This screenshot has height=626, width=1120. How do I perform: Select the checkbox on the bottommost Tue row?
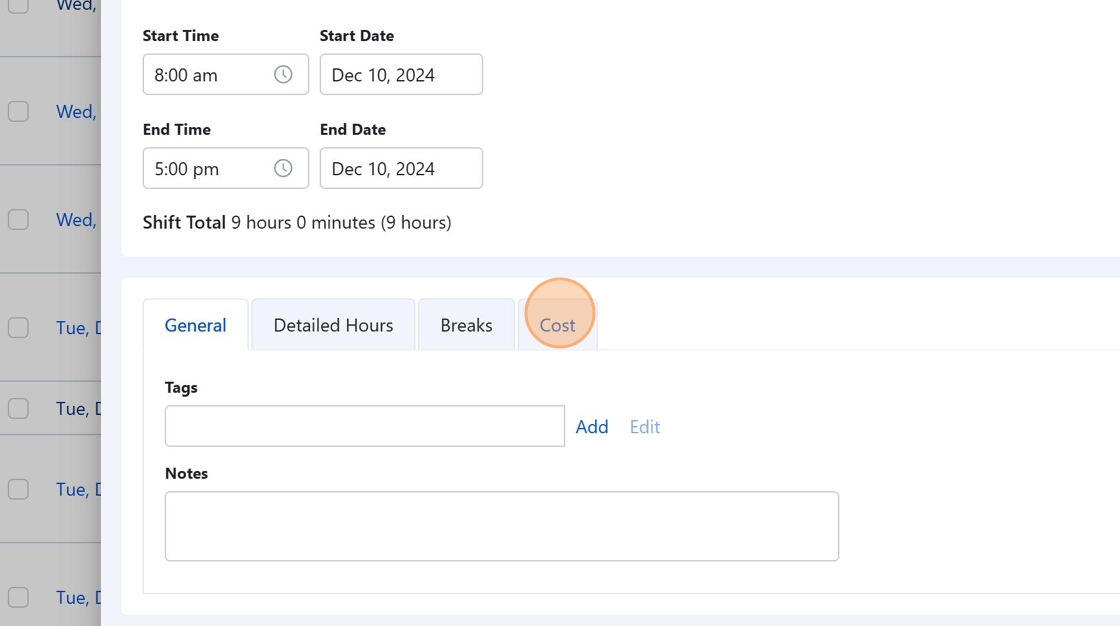point(18,597)
